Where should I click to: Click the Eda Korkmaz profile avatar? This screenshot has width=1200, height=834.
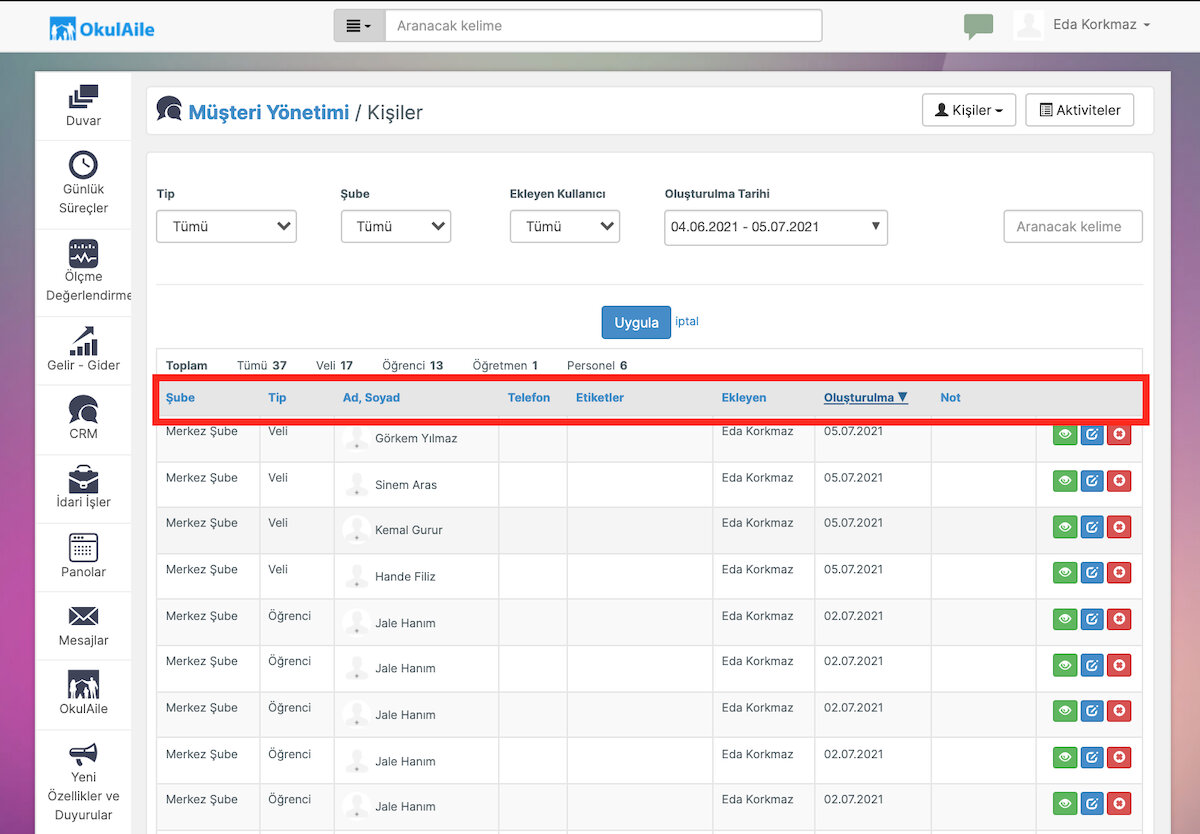tap(1029, 25)
